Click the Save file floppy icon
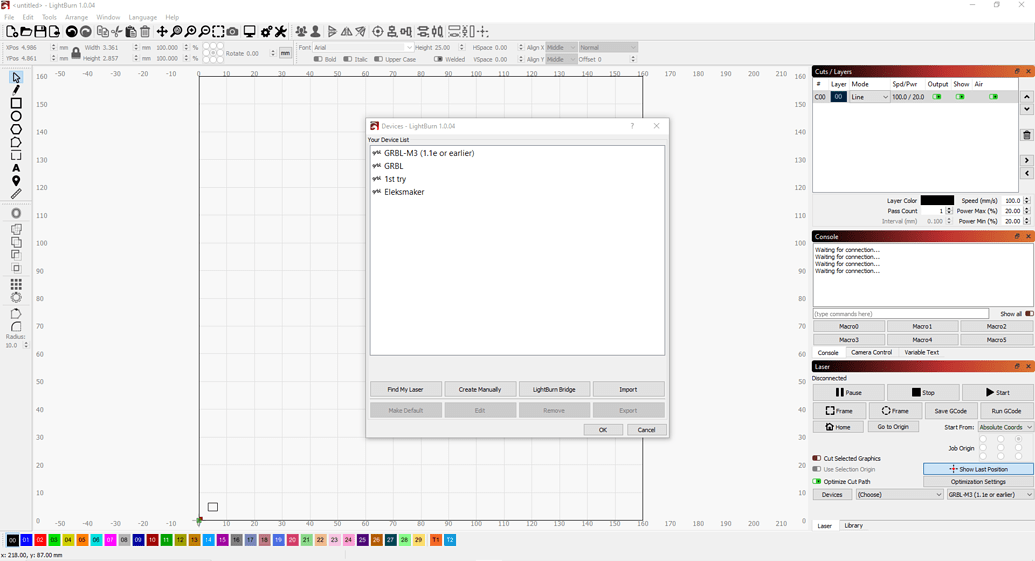Screen dimensions: 1035x561 (40, 32)
